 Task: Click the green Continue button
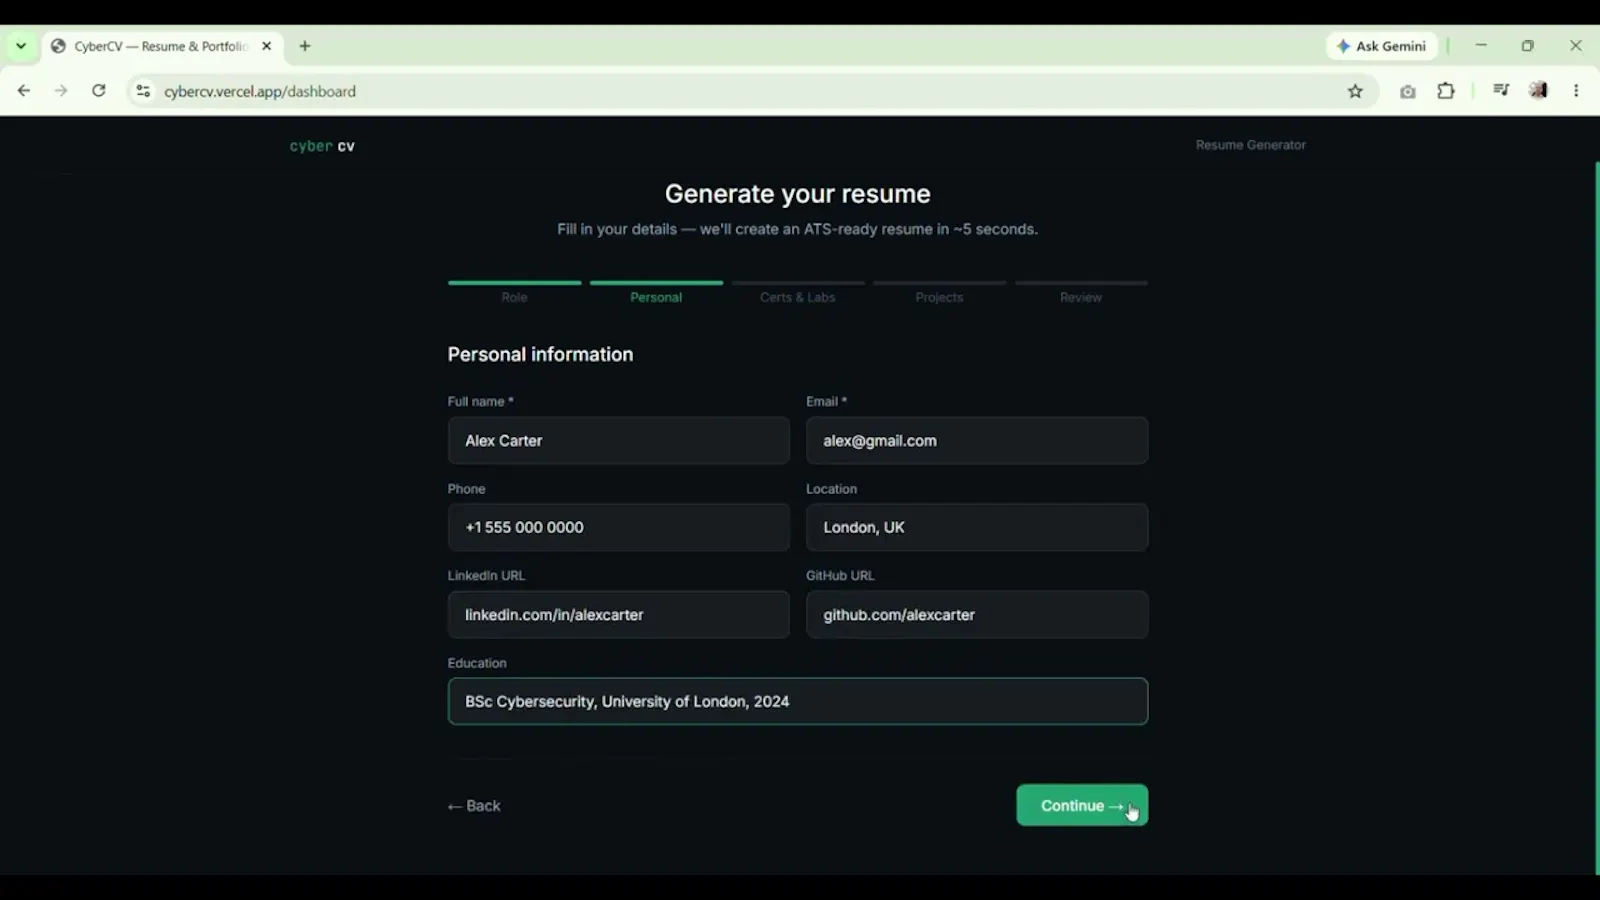[x=1082, y=805]
